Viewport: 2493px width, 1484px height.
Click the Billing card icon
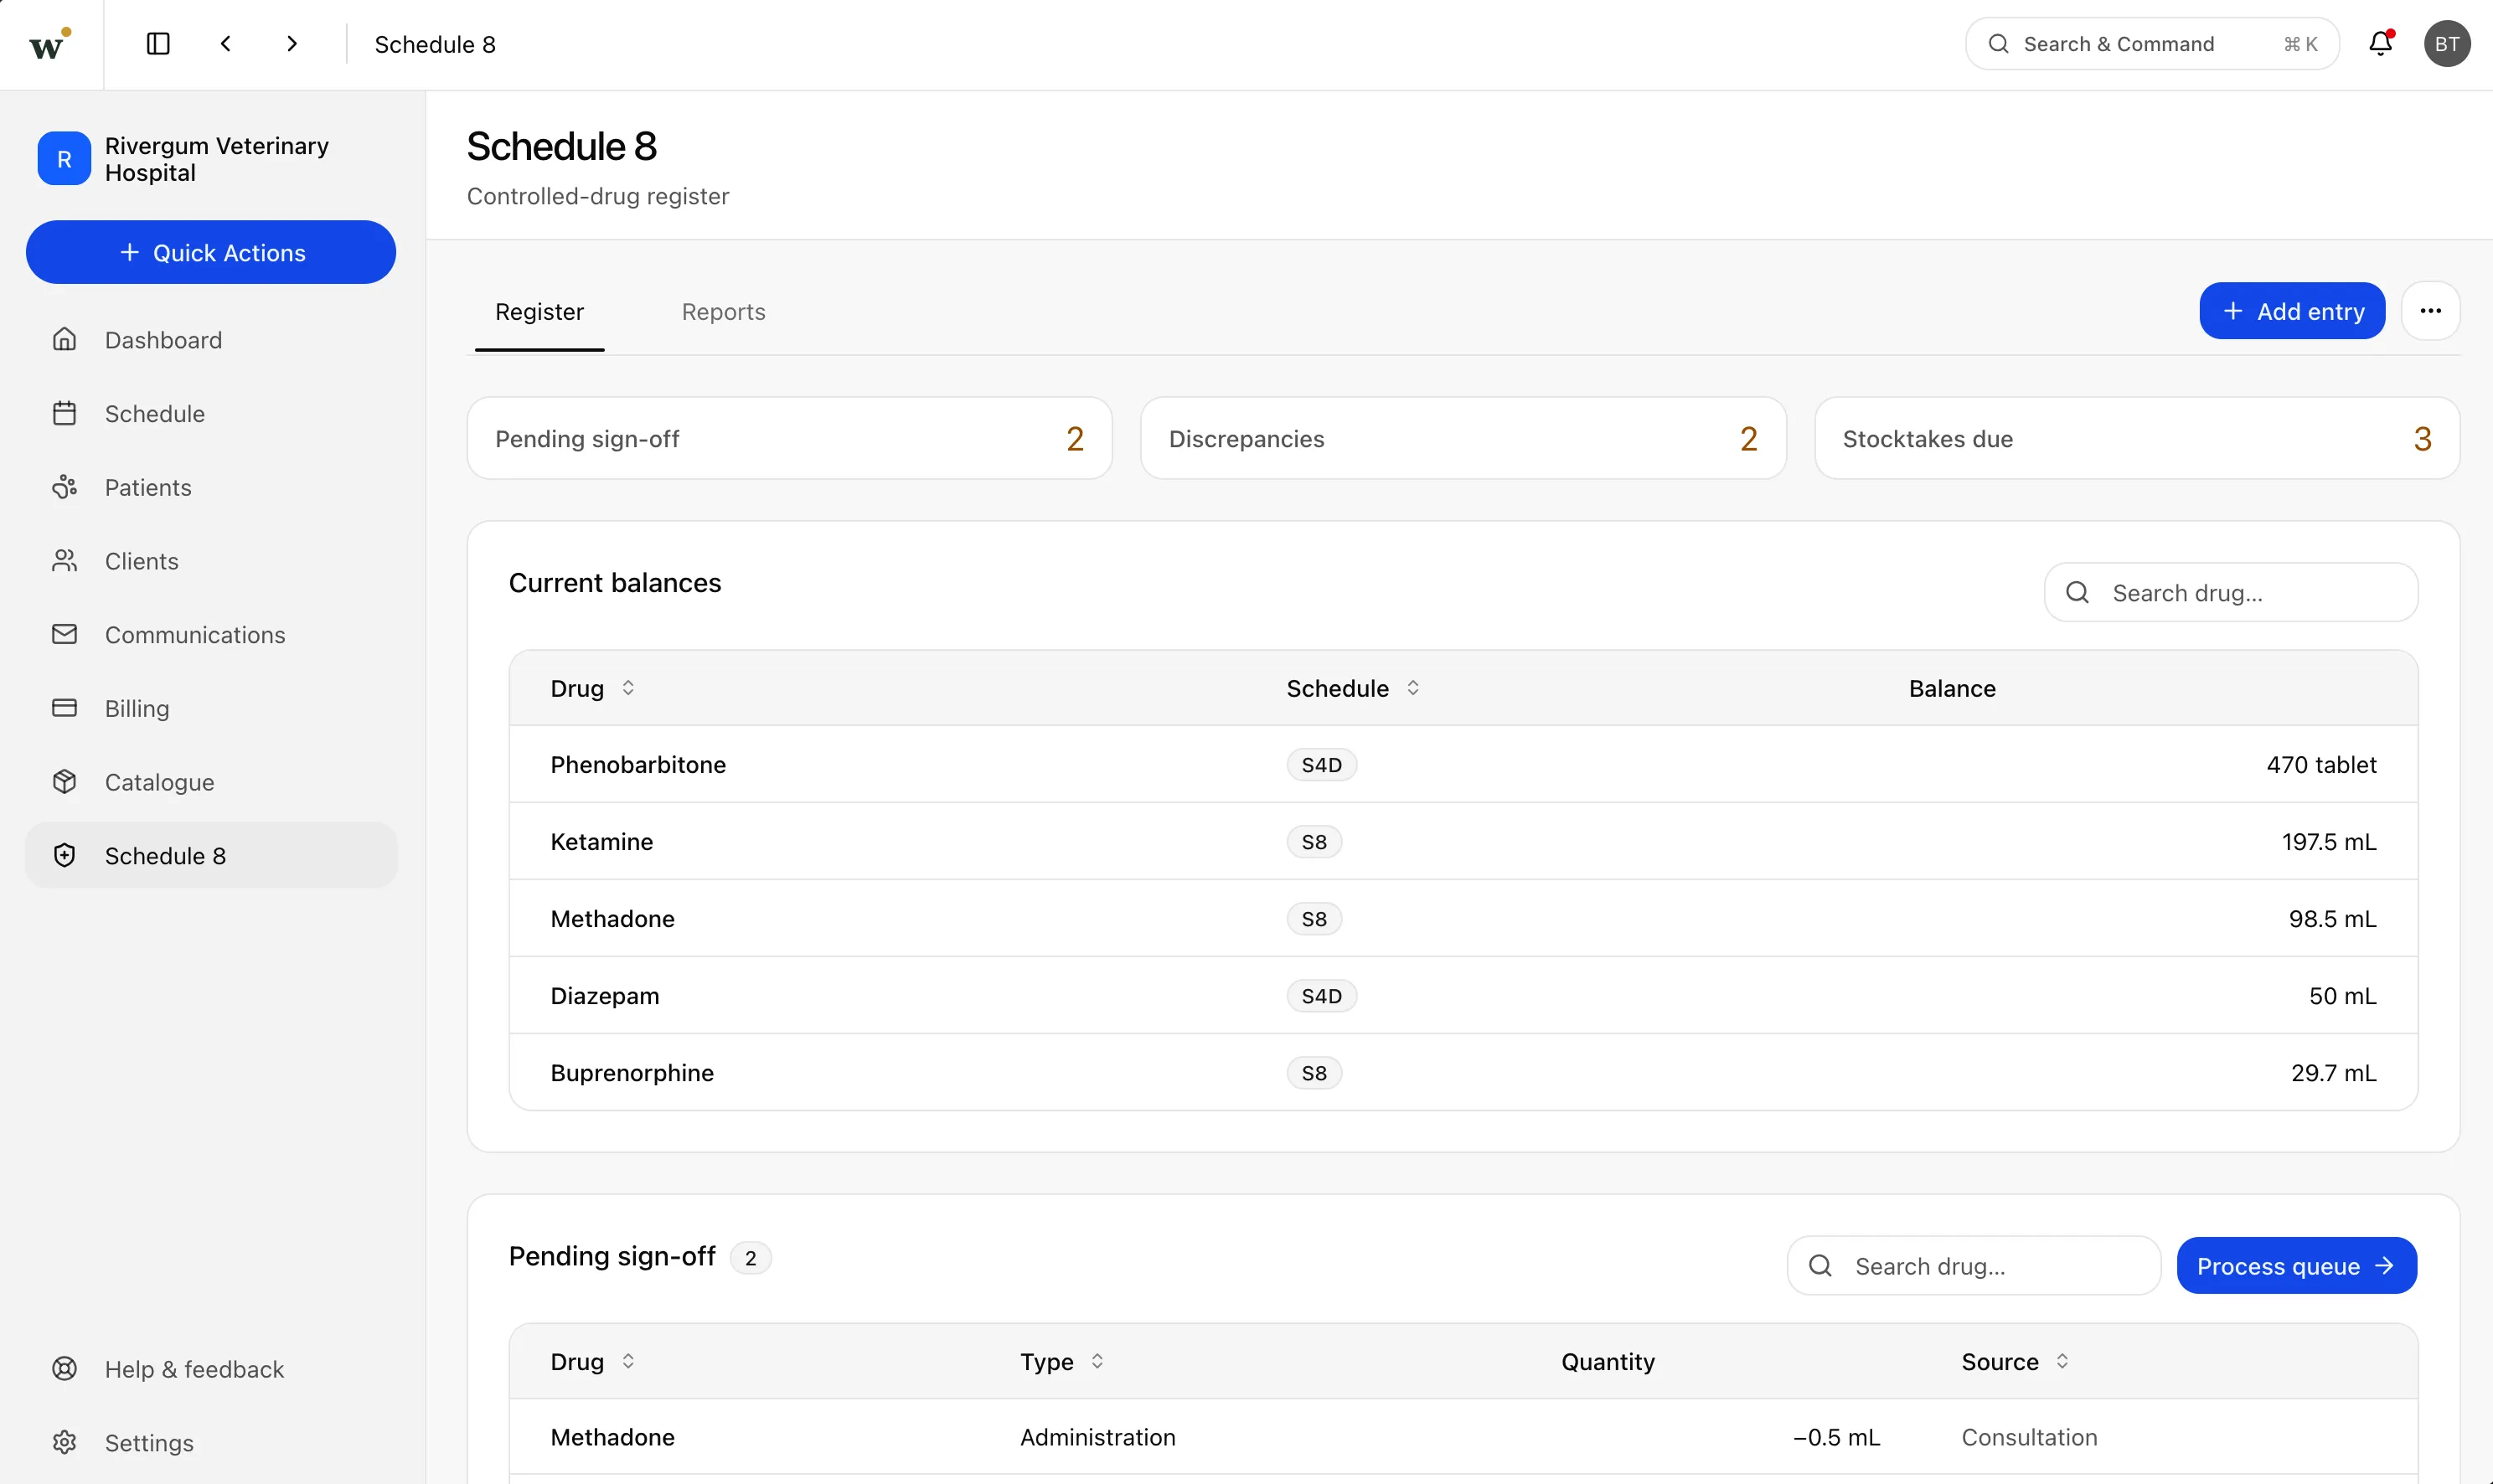[65, 708]
